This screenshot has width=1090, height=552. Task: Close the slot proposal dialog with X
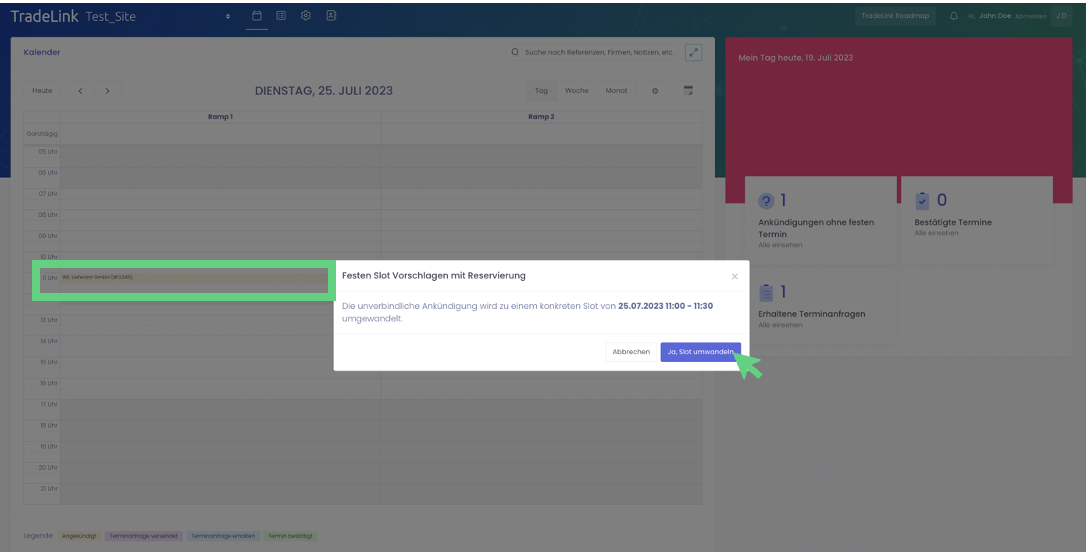pos(735,276)
